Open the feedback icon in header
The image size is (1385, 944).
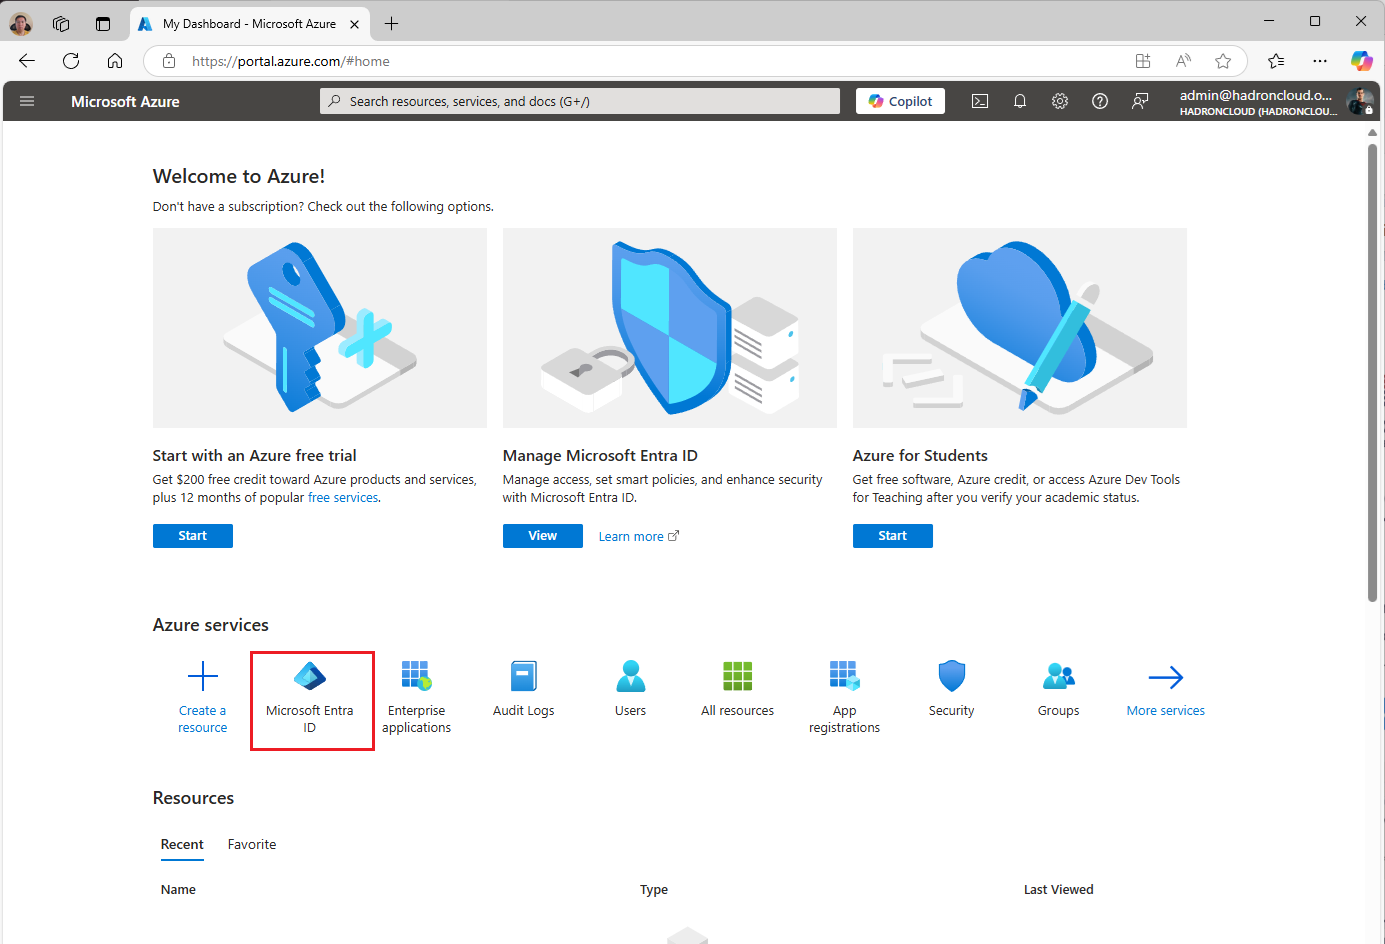pyautogui.click(x=1140, y=101)
